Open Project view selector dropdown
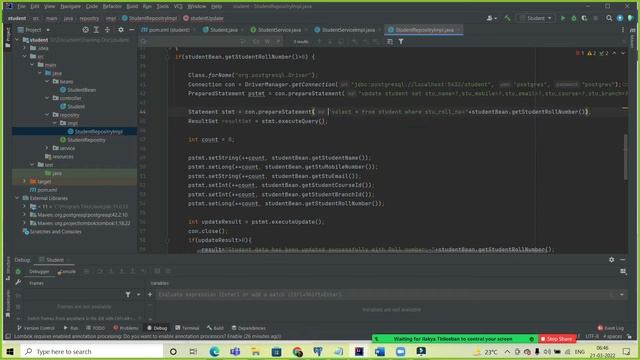 click(x=34, y=30)
